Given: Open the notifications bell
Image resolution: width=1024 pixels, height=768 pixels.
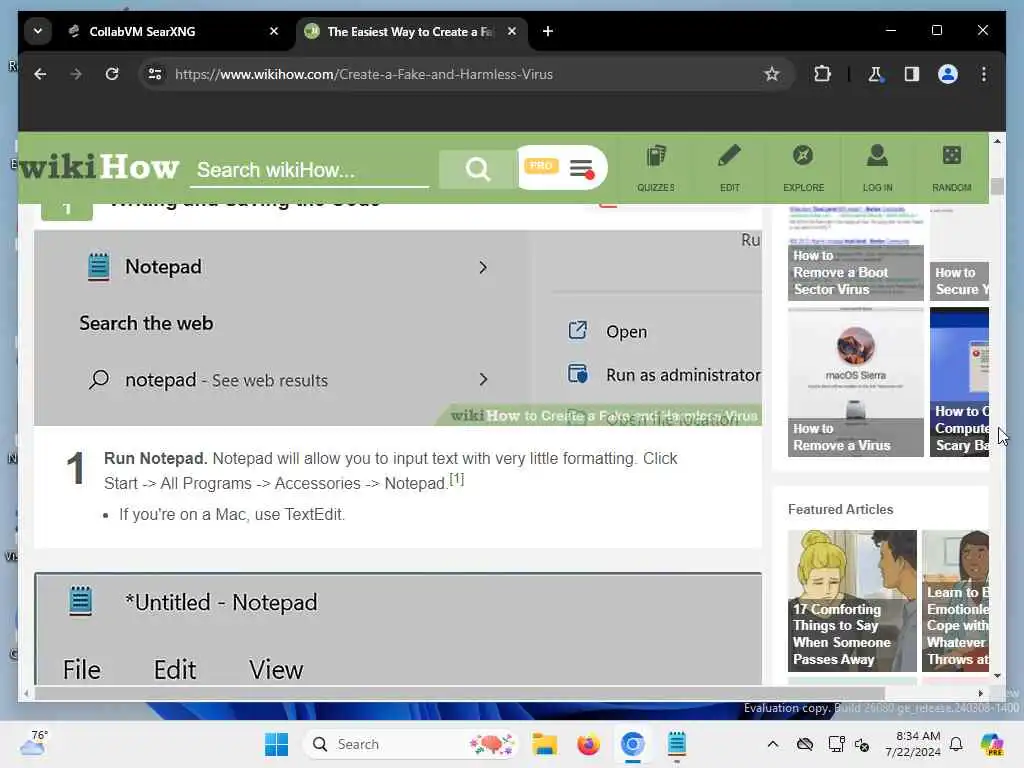Looking at the screenshot, I should tap(956, 744).
